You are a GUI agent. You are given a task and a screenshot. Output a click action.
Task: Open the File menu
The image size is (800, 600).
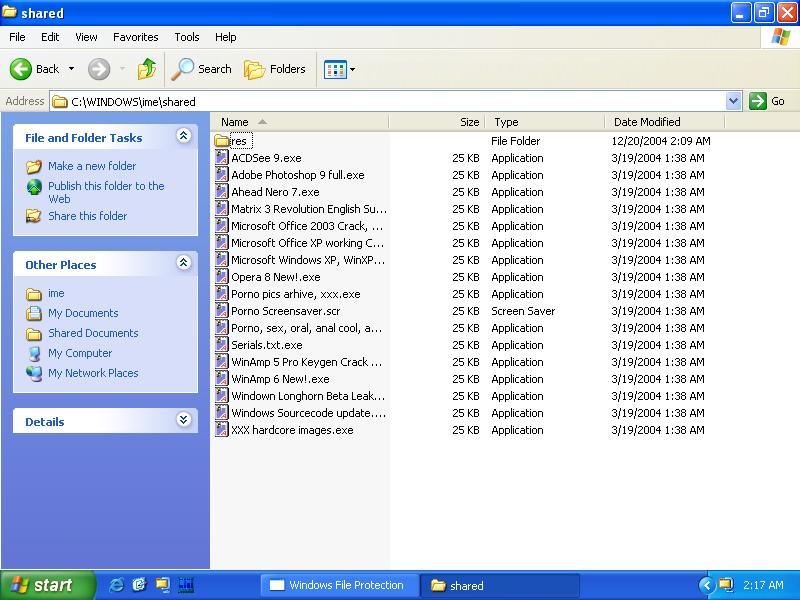click(17, 37)
